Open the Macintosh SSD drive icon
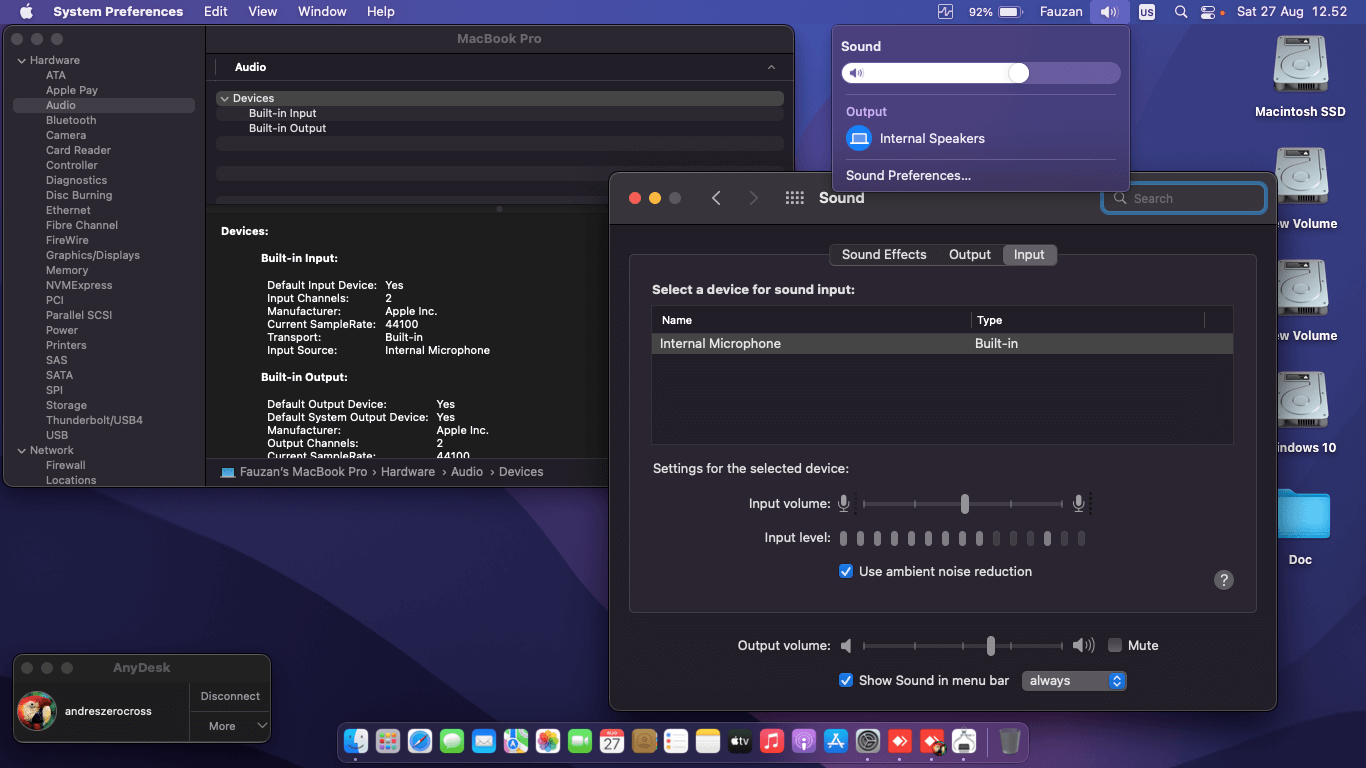This screenshot has height=768, width=1366. point(1300,66)
